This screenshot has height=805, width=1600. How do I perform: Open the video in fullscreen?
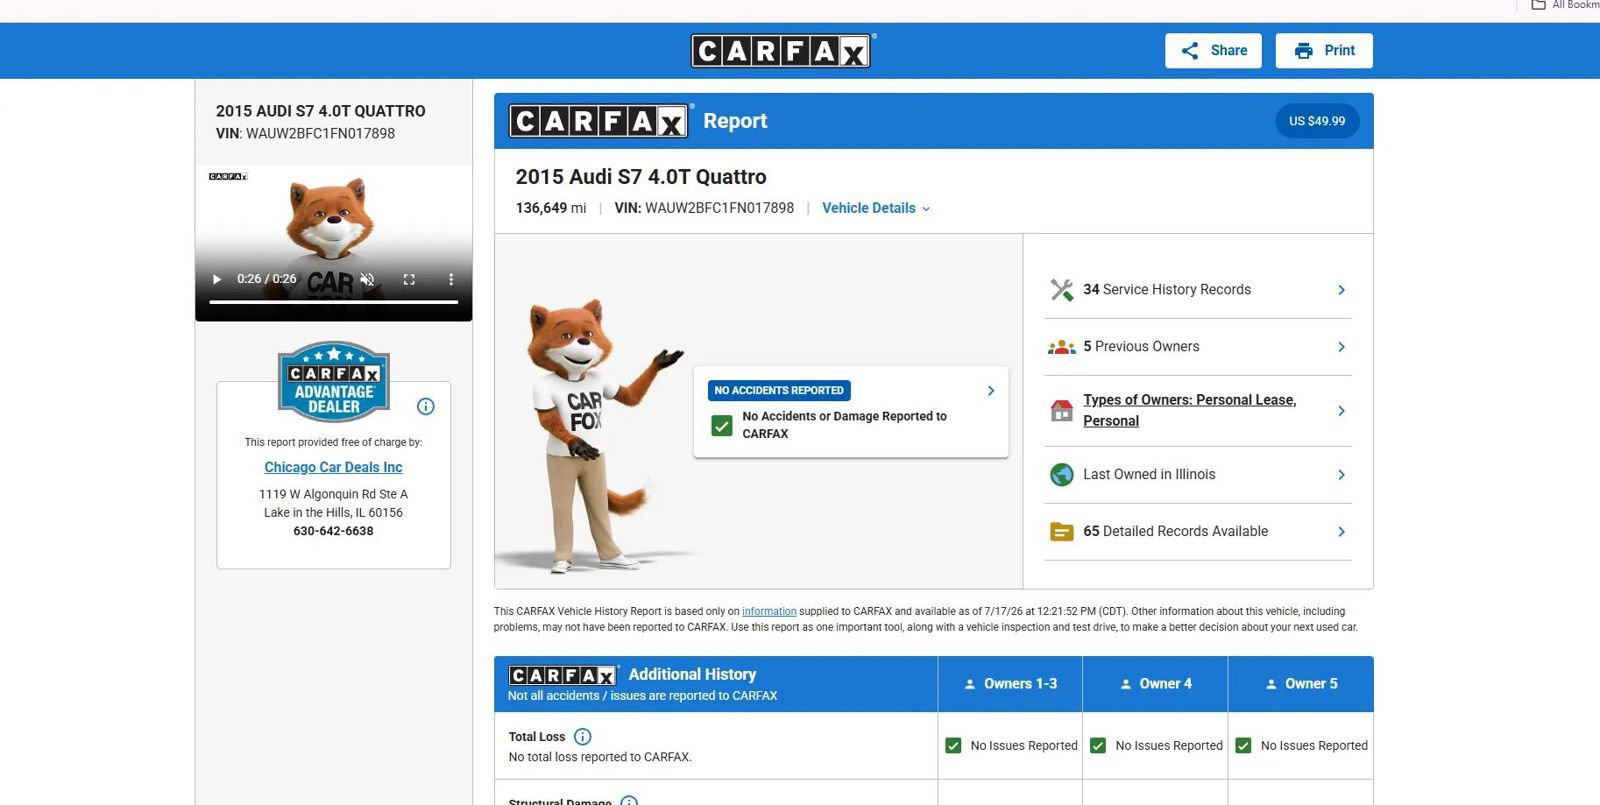[409, 279]
